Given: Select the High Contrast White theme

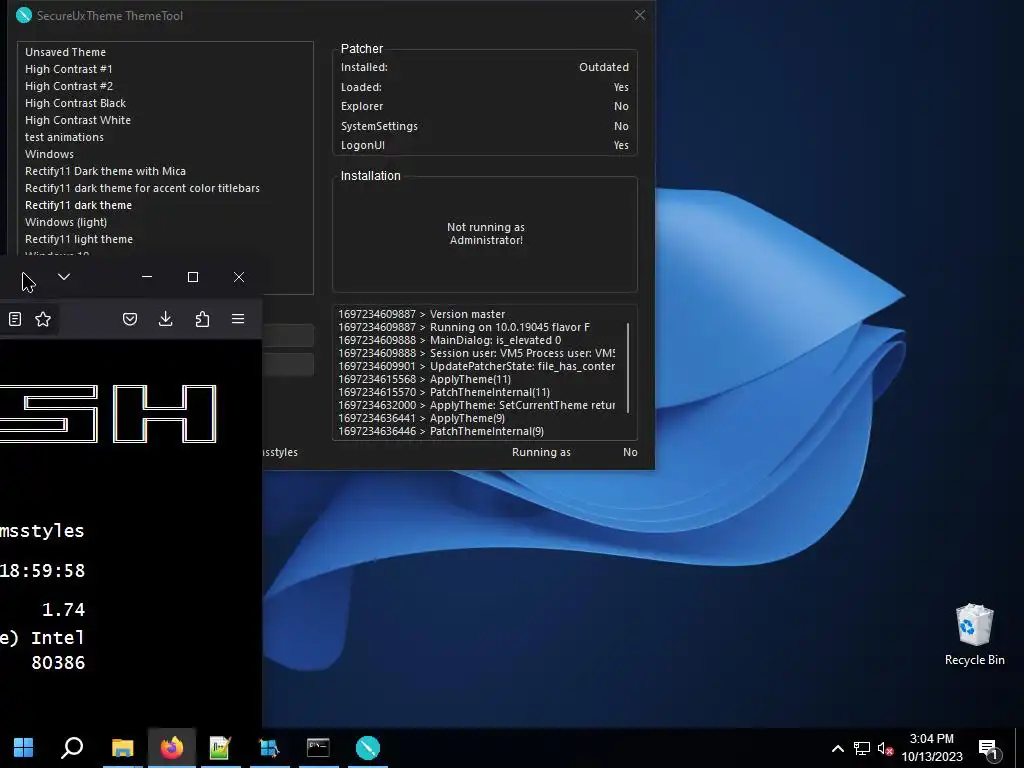Looking at the screenshot, I should (78, 120).
